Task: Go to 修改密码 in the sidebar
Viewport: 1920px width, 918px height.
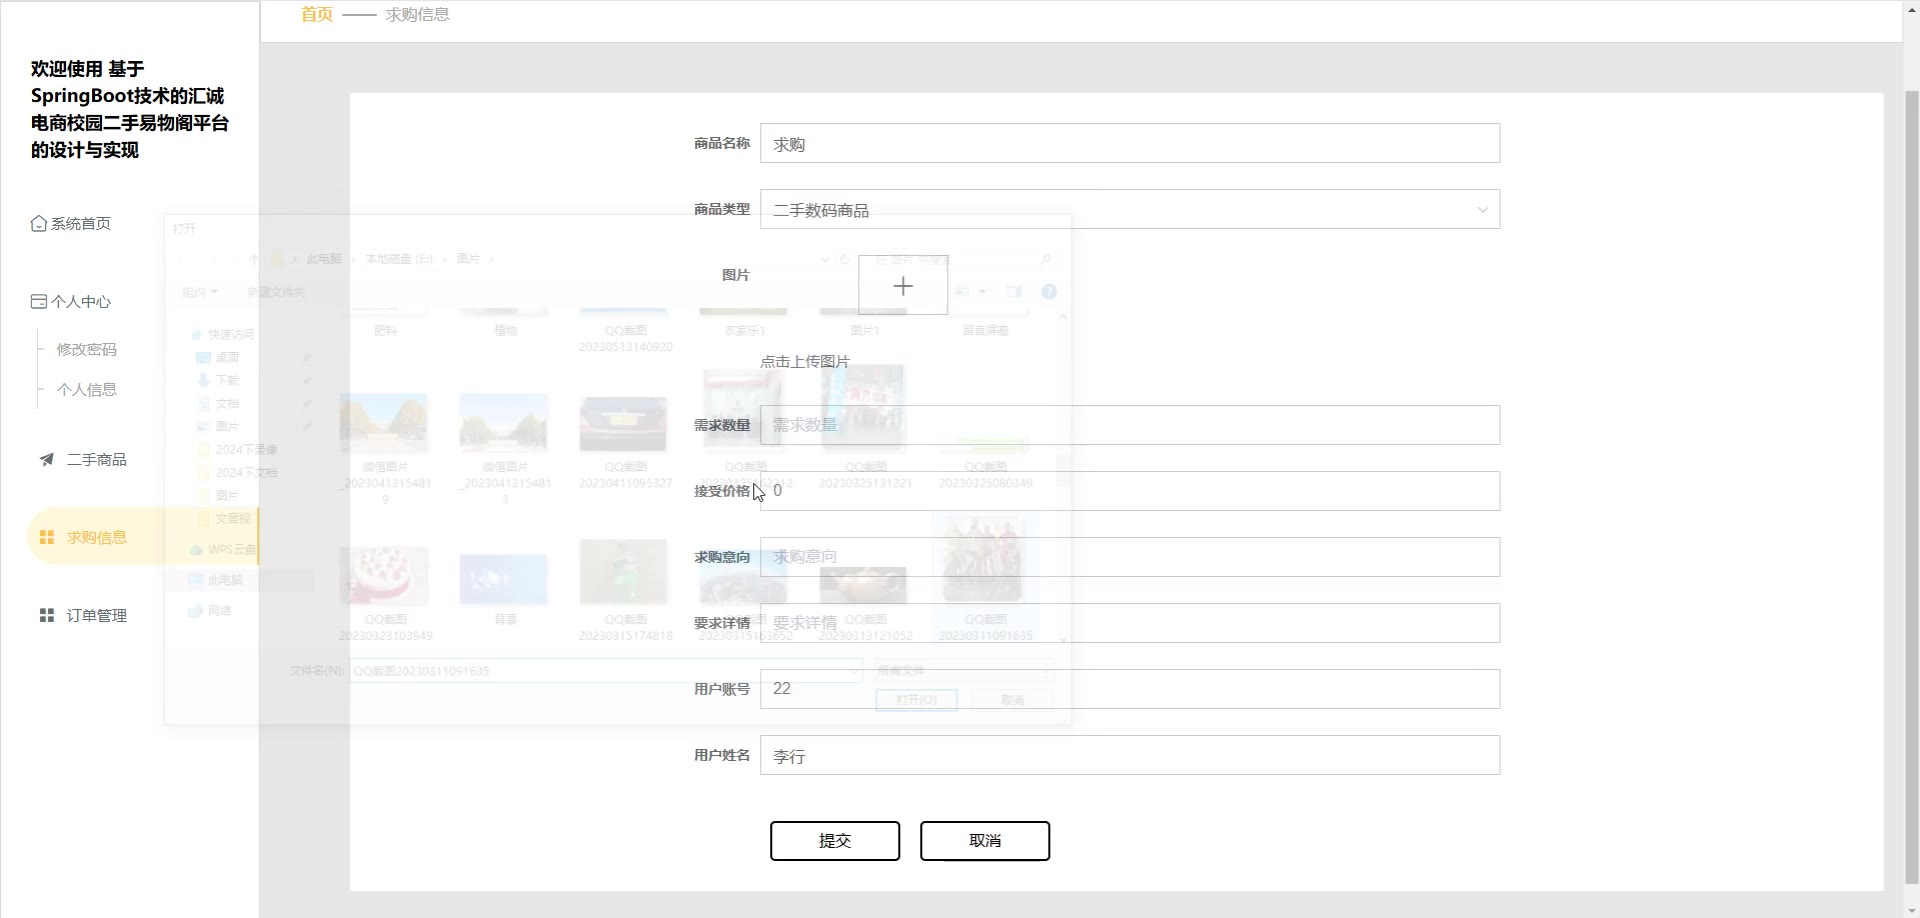Action: click(x=87, y=349)
